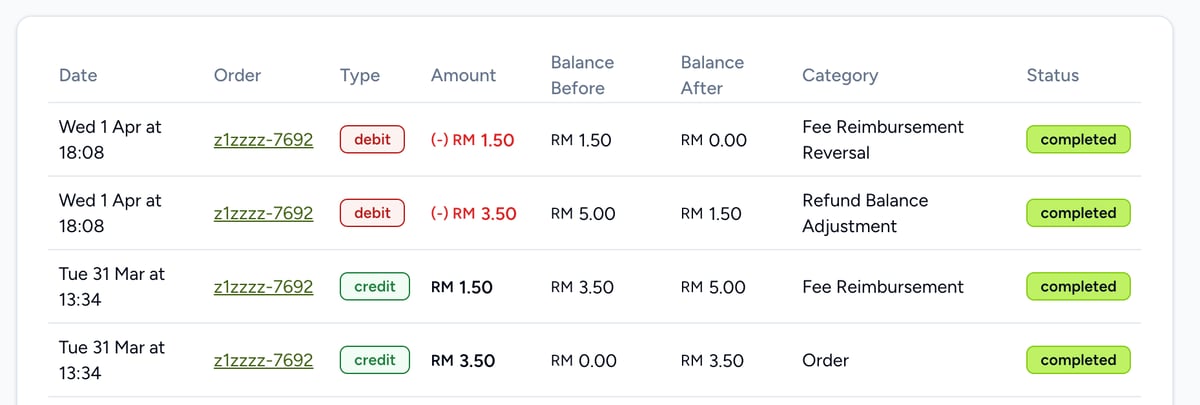Click the Balance After column header

pos(712,75)
